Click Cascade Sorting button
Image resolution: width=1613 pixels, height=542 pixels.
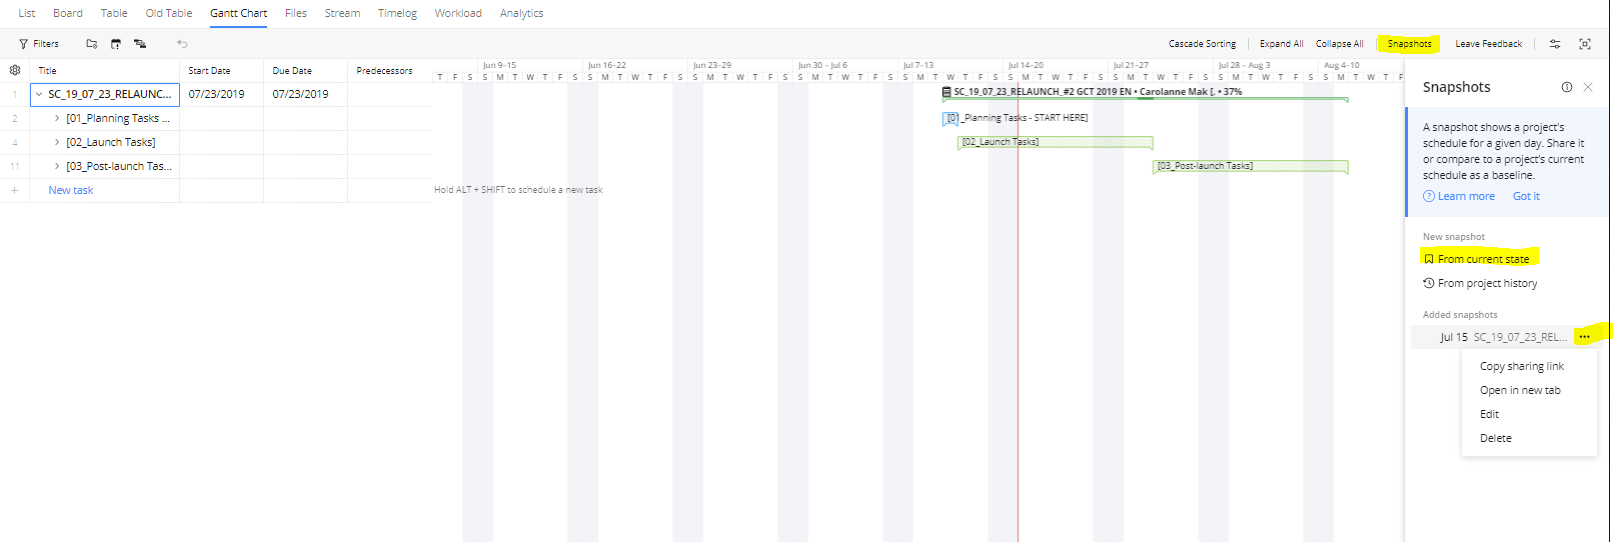pyautogui.click(x=1202, y=44)
